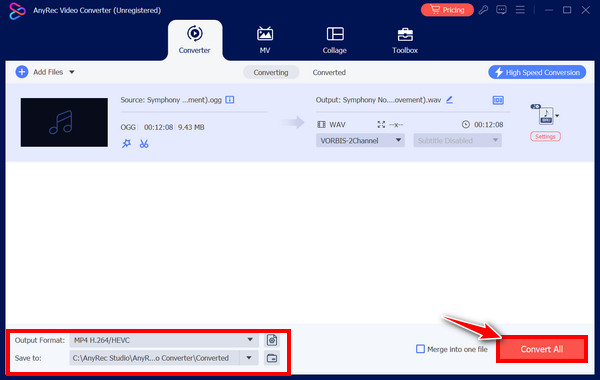Open output format custom settings icon
Viewport: 600px width, 380px height.
coord(272,340)
